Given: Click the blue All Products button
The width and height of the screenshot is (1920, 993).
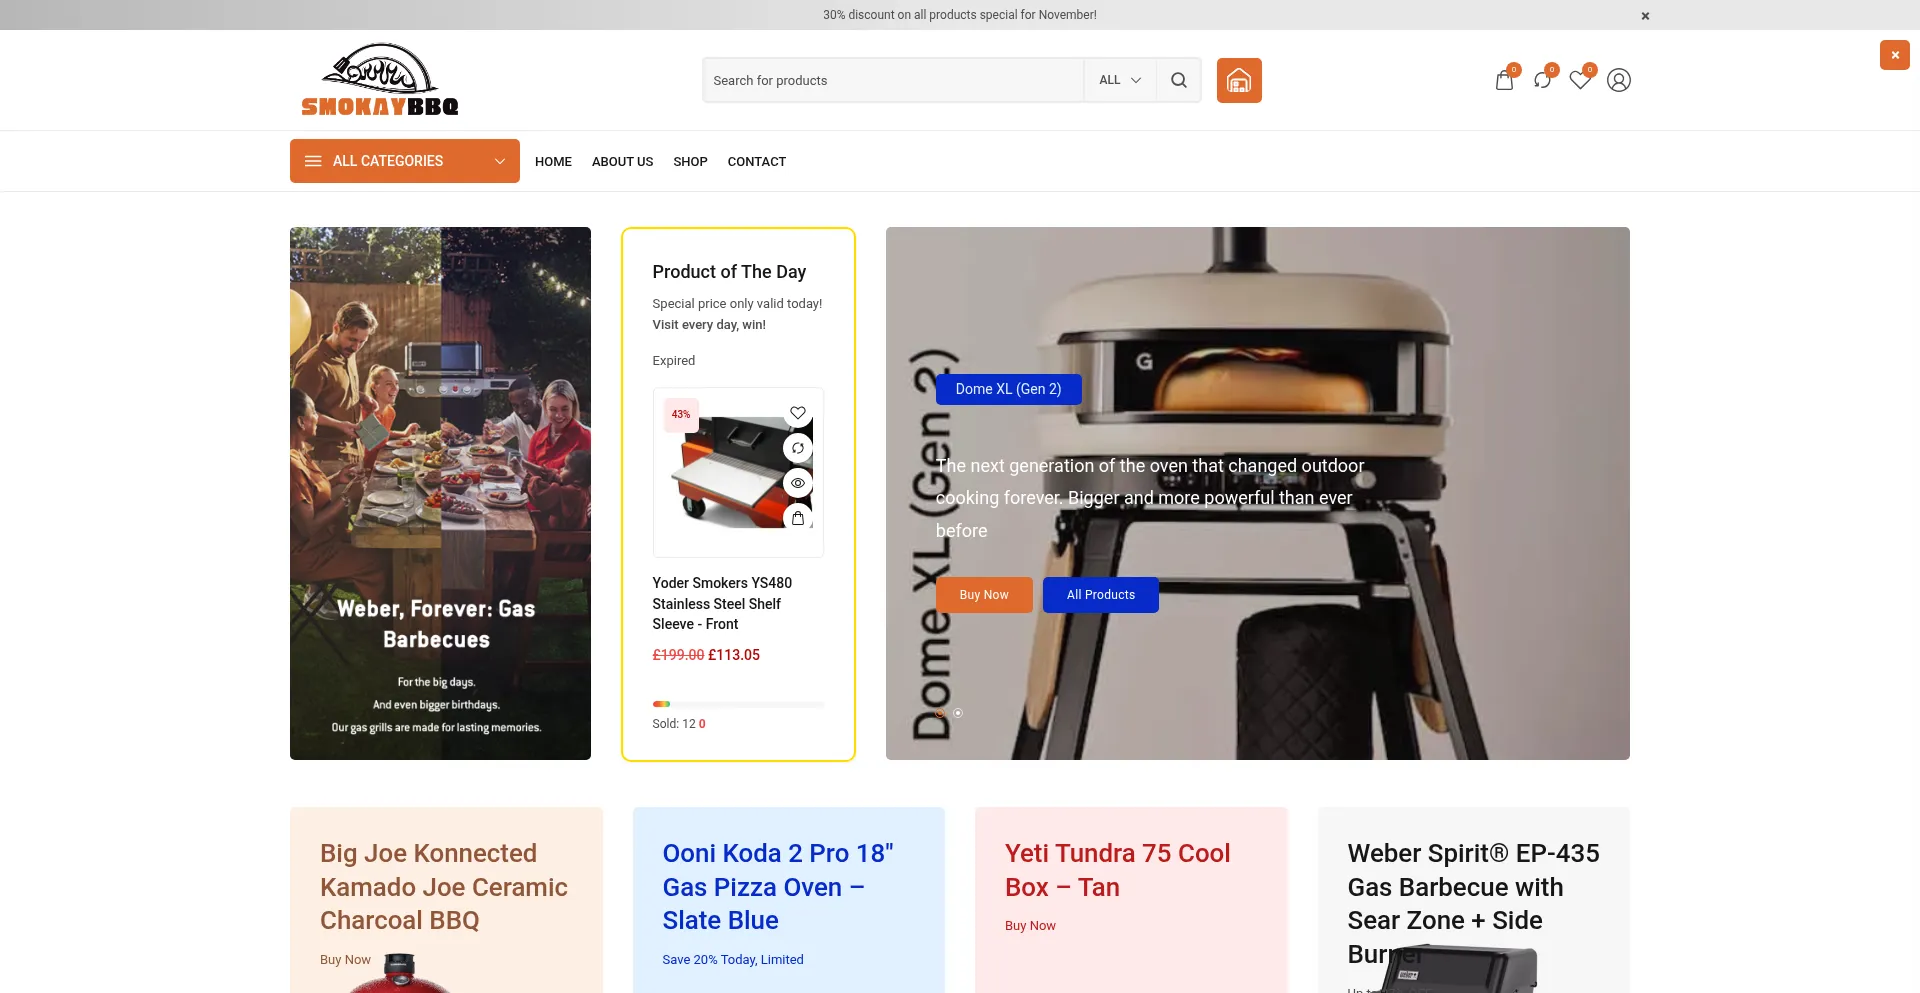Looking at the screenshot, I should pos(1100,595).
